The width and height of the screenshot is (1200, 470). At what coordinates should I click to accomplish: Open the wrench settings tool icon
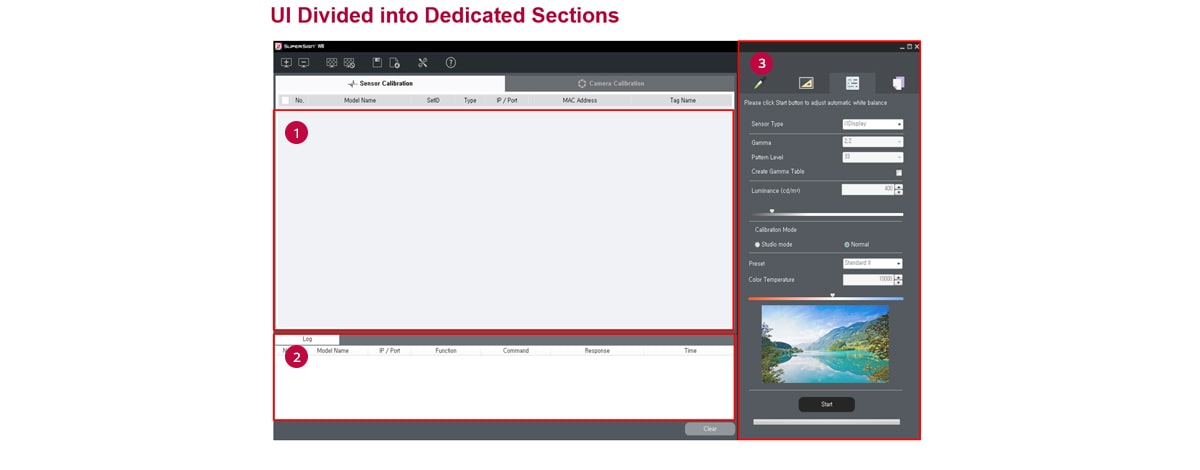tap(422, 63)
